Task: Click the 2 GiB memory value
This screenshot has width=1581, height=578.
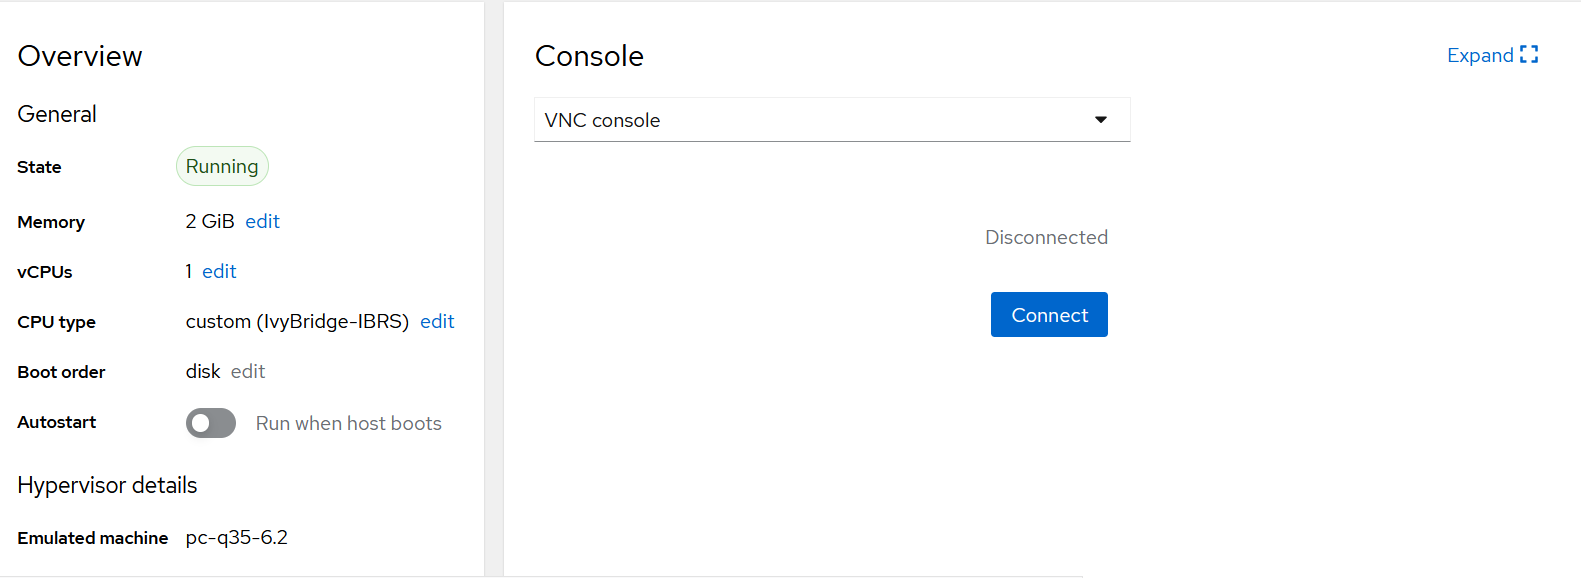Action: pyautogui.click(x=210, y=221)
